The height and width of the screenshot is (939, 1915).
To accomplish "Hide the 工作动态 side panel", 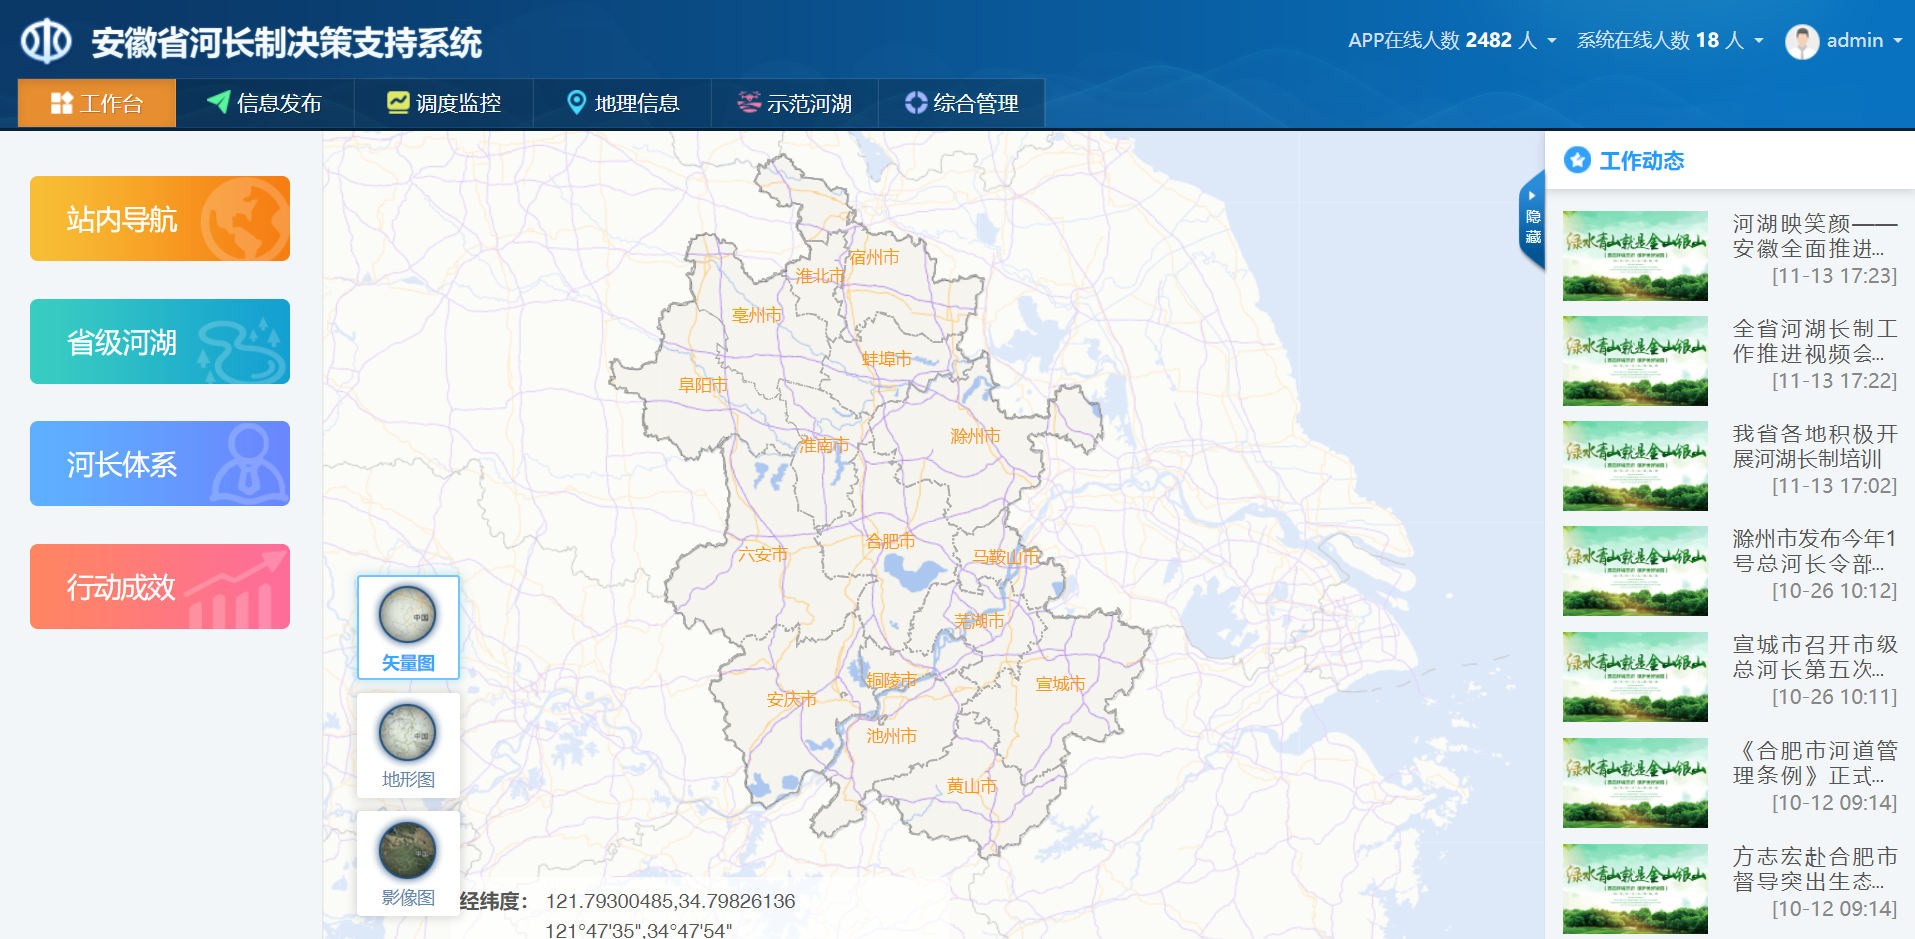I will tap(1532, 220).
